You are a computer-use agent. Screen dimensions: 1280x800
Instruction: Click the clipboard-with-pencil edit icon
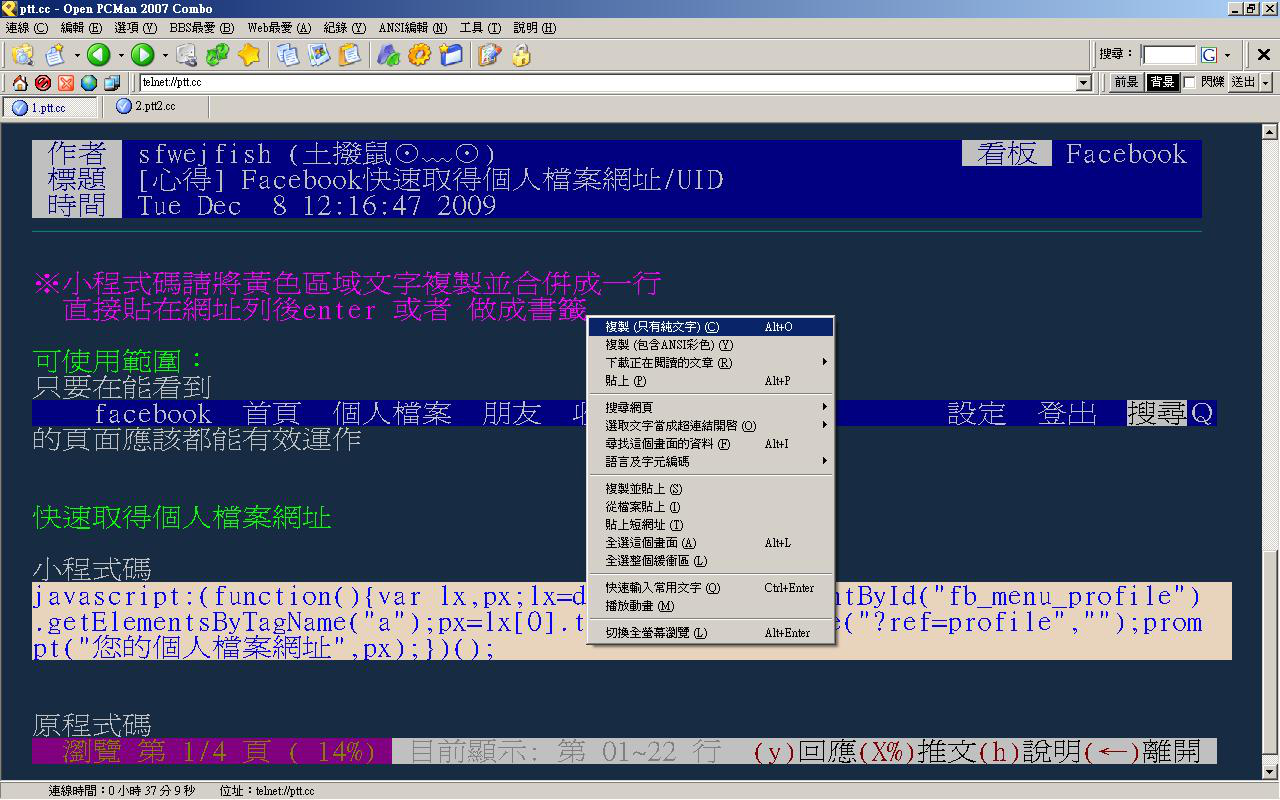tap(489, 55)
